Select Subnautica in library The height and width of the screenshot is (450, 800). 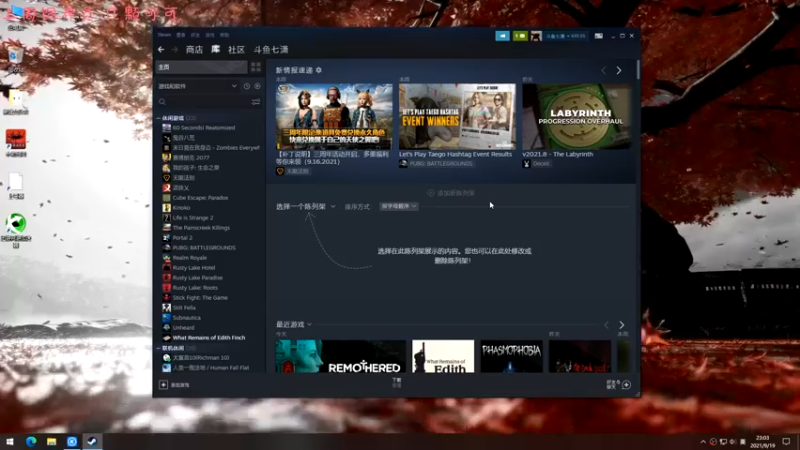point(187,318)
